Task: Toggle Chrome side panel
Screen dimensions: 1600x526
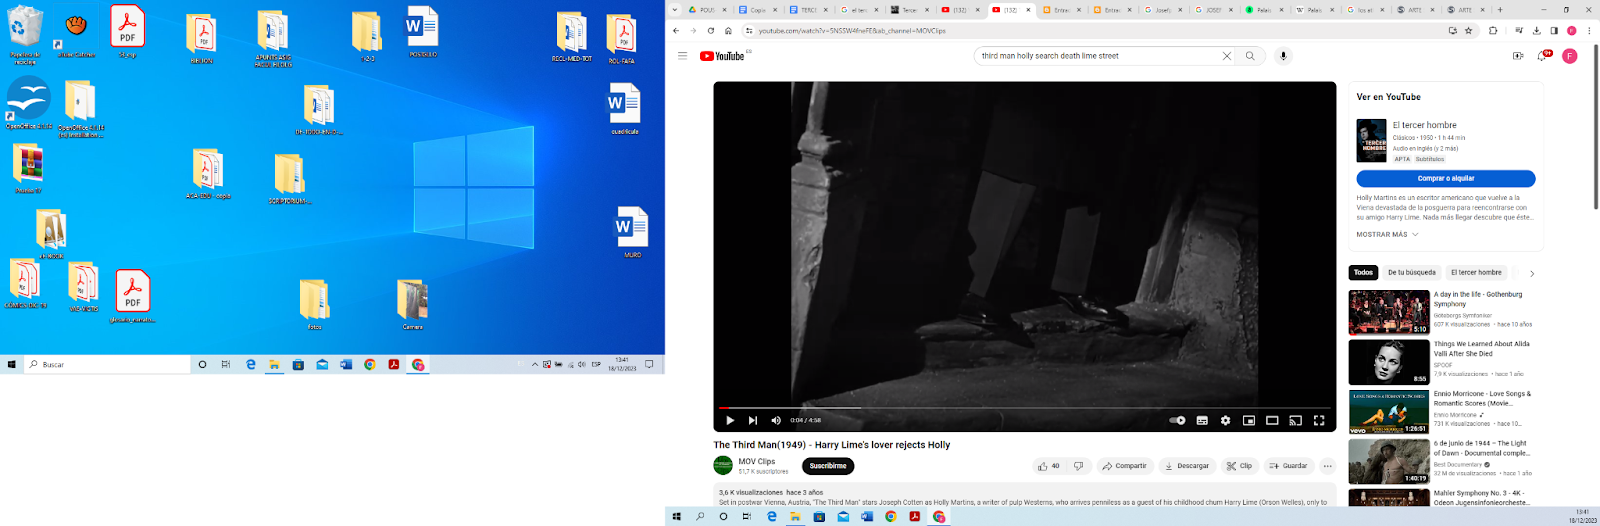Action: [1554, 31]
